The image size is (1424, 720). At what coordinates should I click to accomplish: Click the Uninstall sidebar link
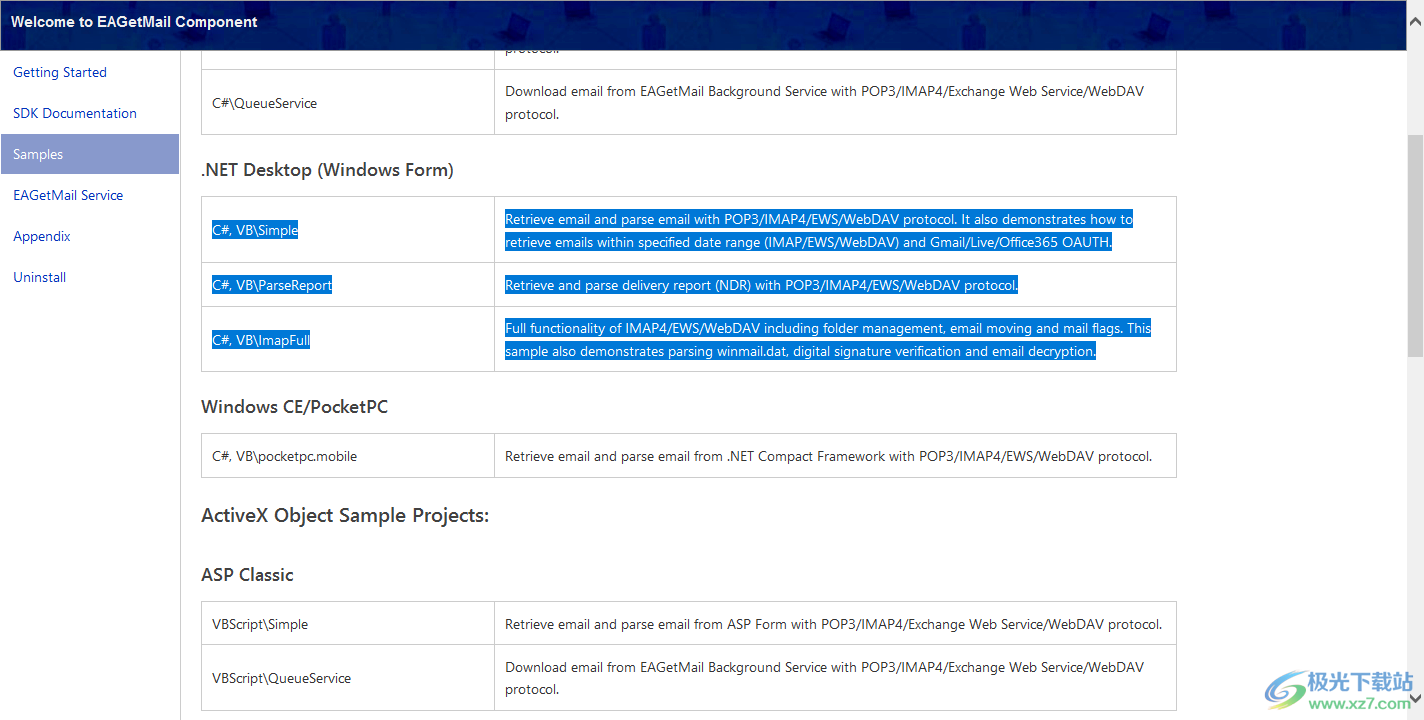point(40,277)
